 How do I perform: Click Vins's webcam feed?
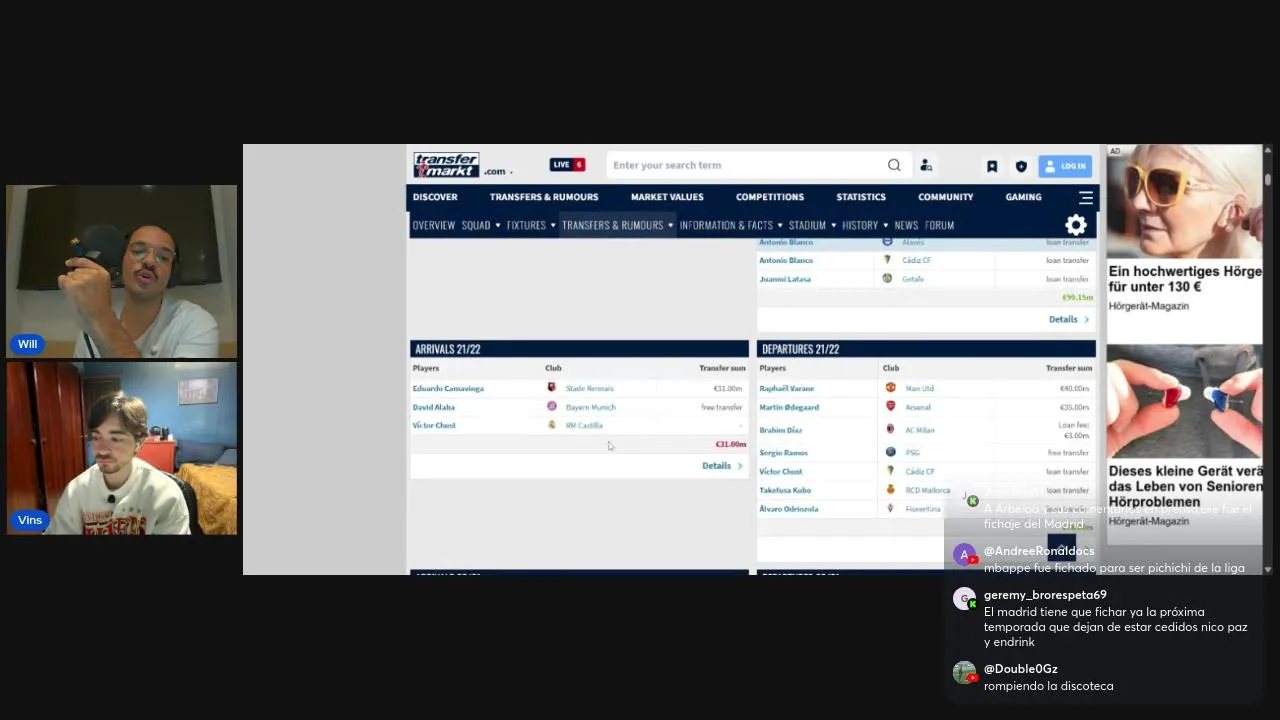tap(122, 448)
